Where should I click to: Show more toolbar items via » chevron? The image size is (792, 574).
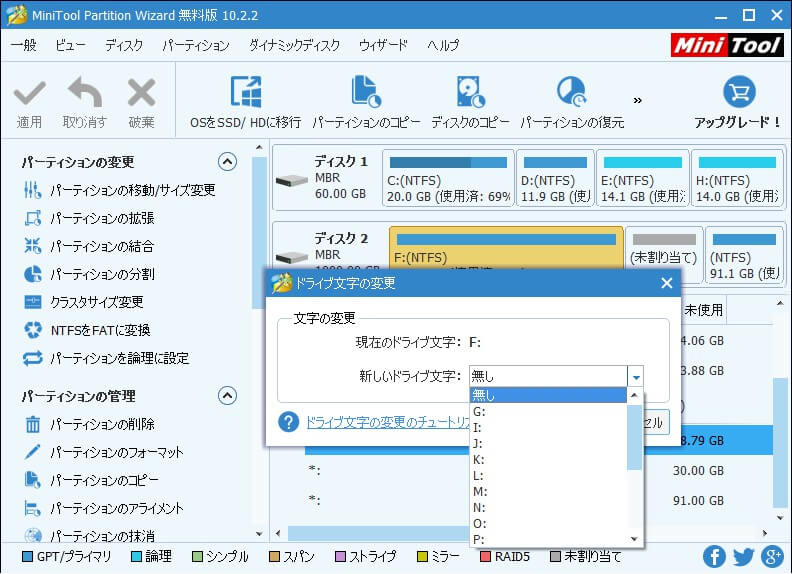[637, 100]
